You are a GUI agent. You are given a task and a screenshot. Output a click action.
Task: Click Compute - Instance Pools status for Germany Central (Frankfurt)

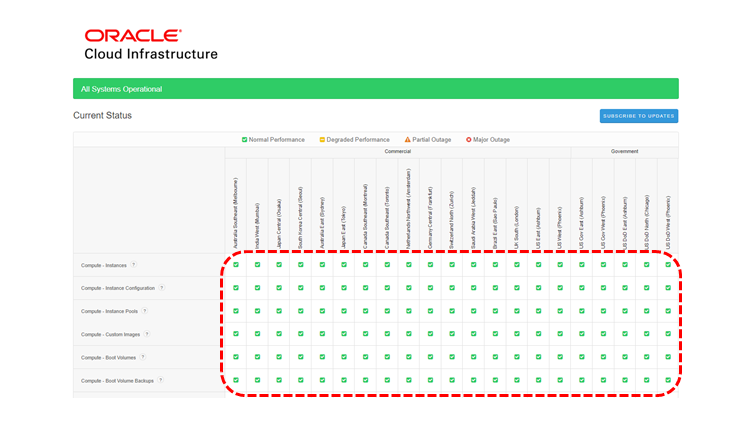pos(430,311)
